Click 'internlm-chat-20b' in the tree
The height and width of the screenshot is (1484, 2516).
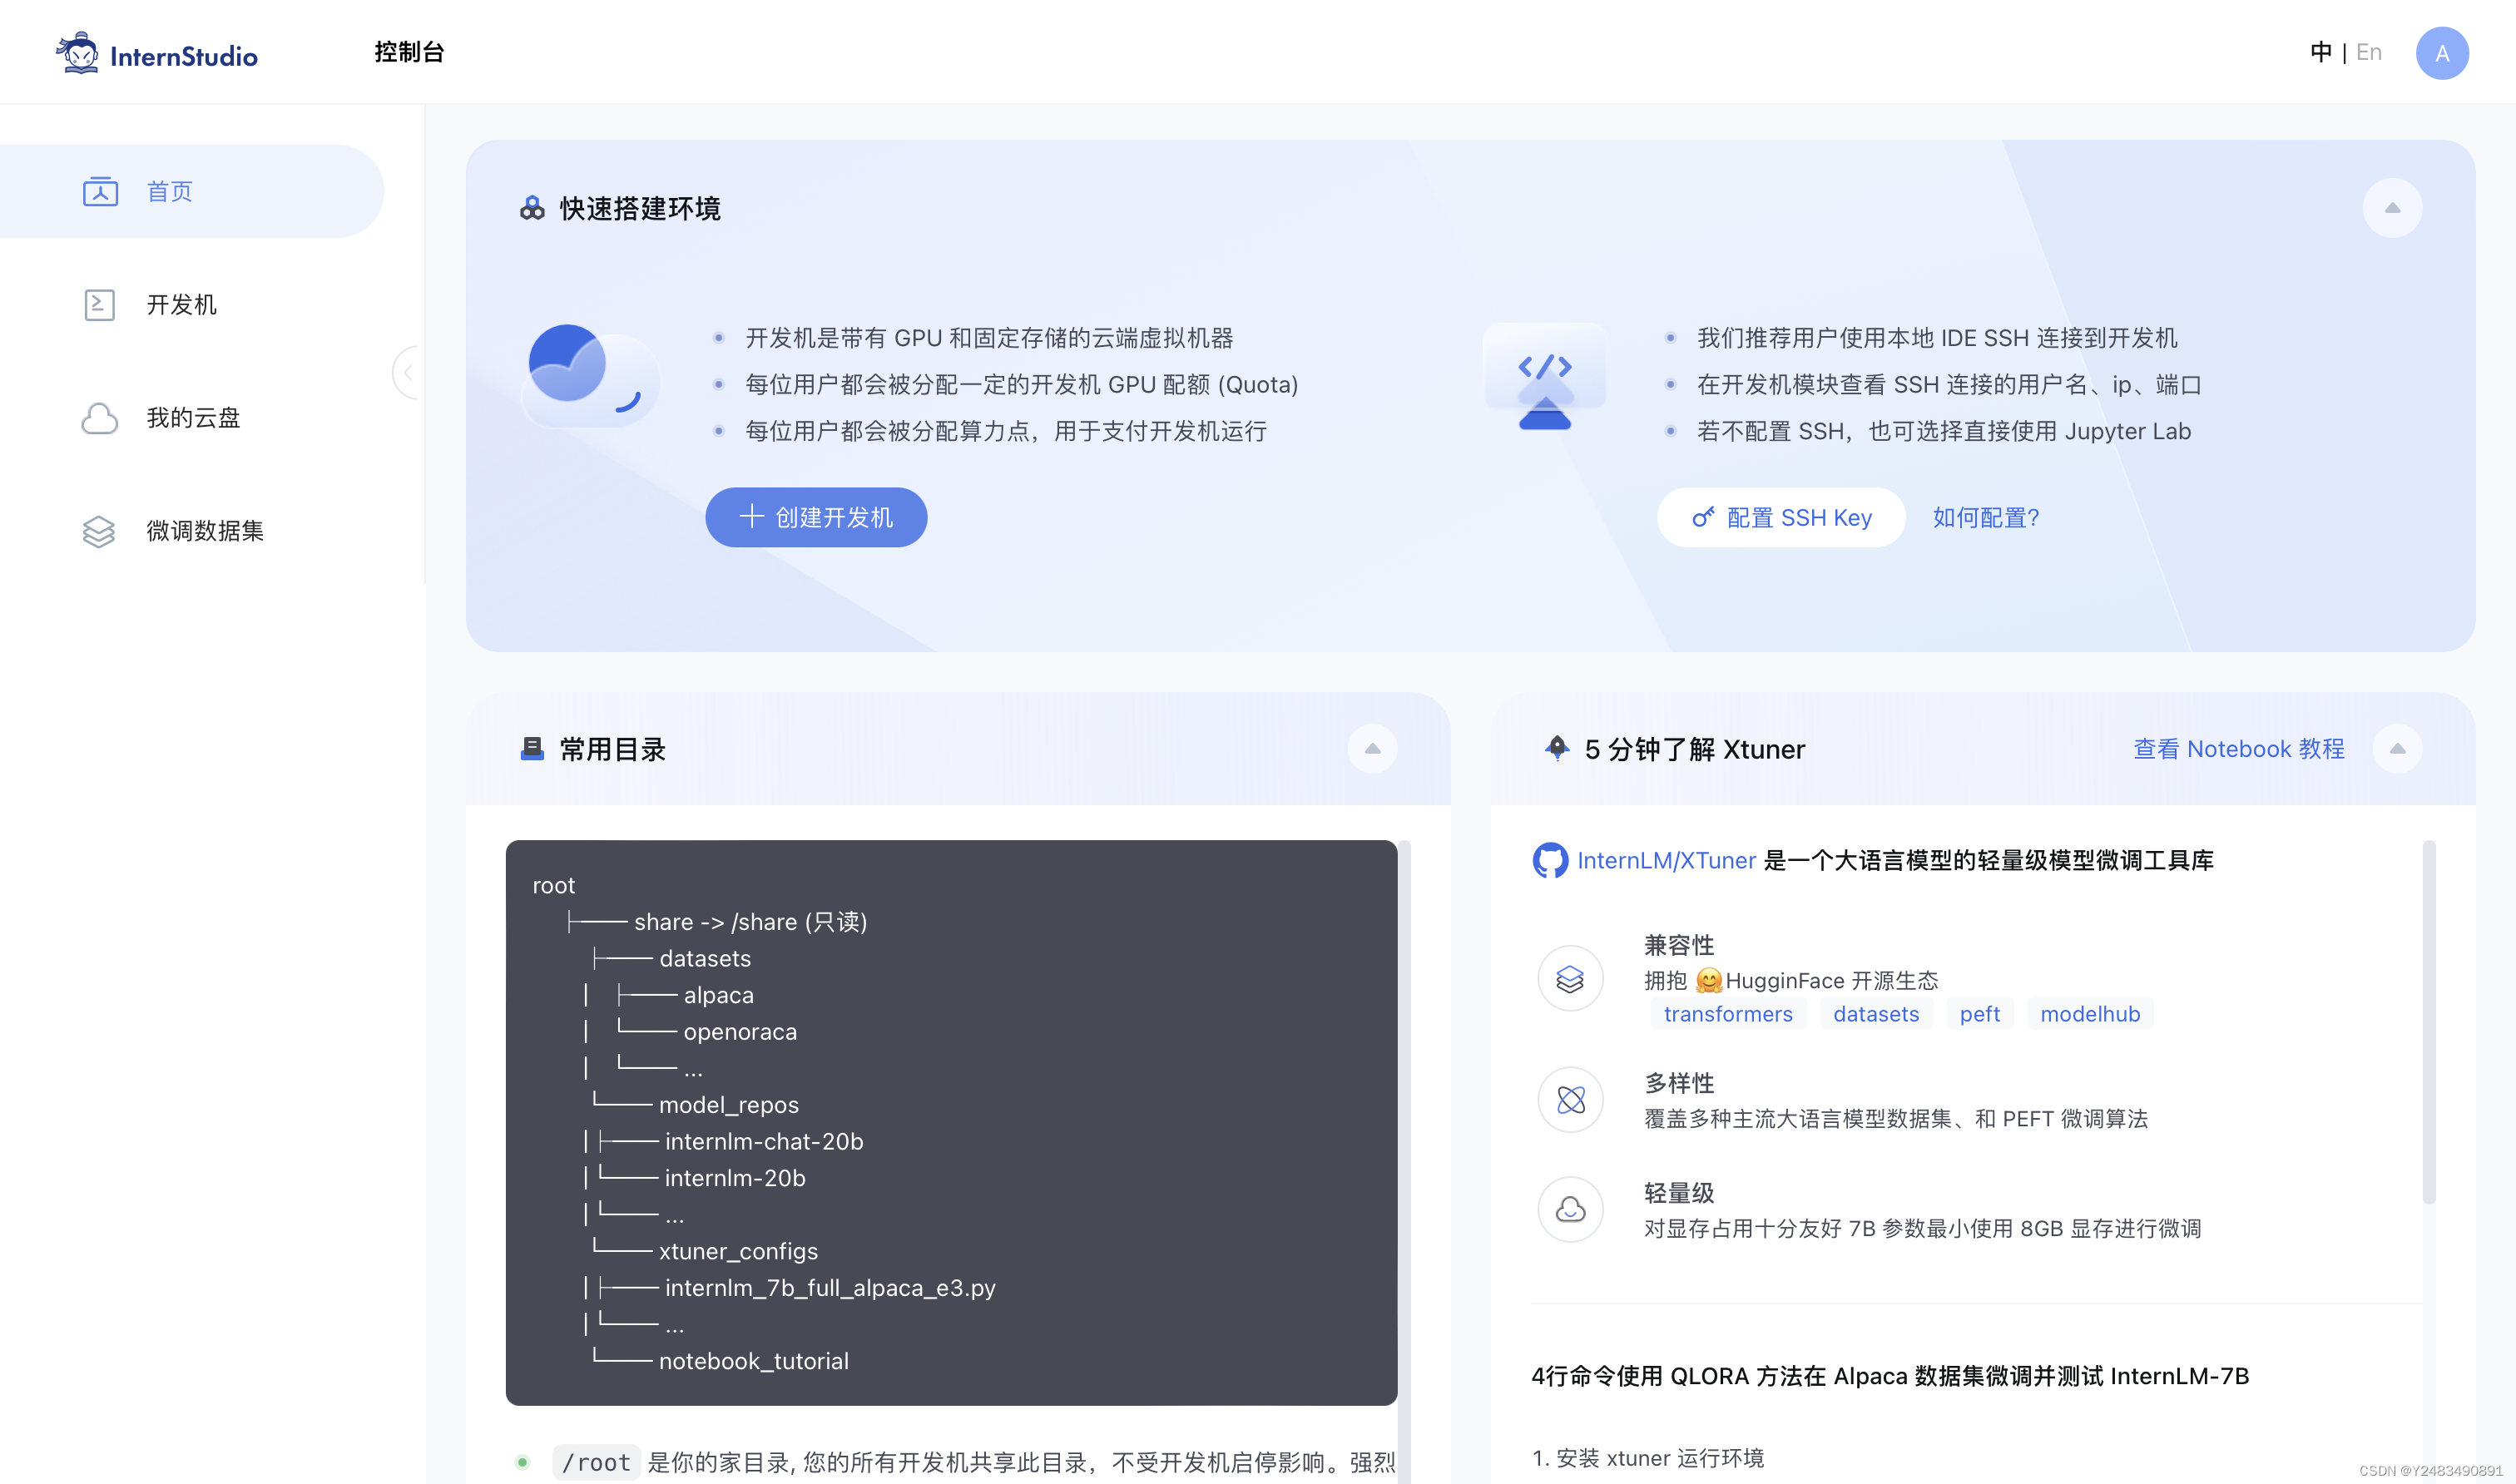(x=764, y=1141)
